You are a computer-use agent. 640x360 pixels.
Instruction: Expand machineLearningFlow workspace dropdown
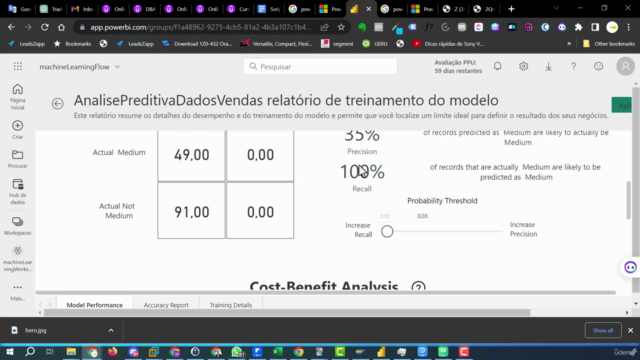[117, 67]
